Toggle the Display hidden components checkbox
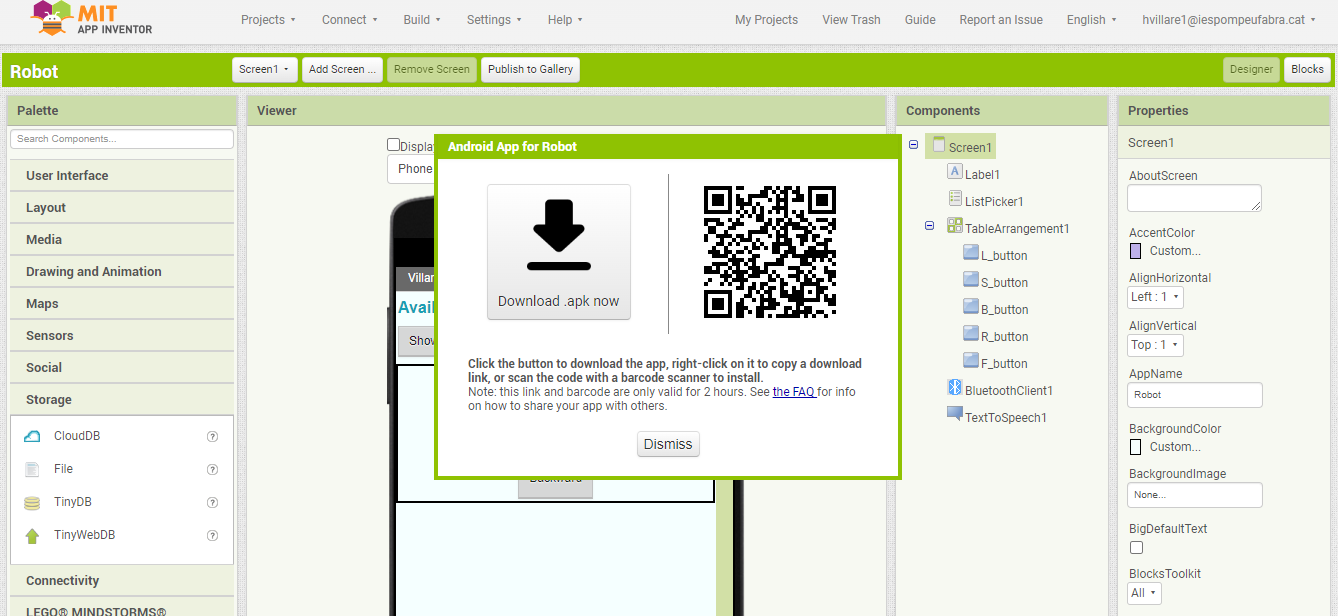 point(394,145)
